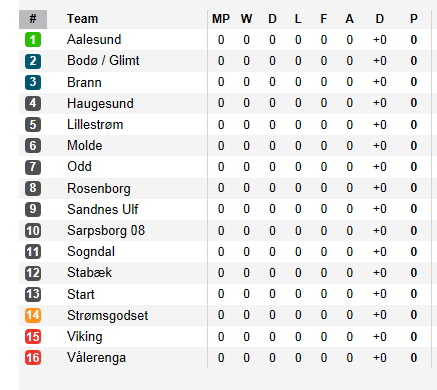Select the Rosenborg team name
The width and height of the screenshot is (437, 390).
[99, 188]
